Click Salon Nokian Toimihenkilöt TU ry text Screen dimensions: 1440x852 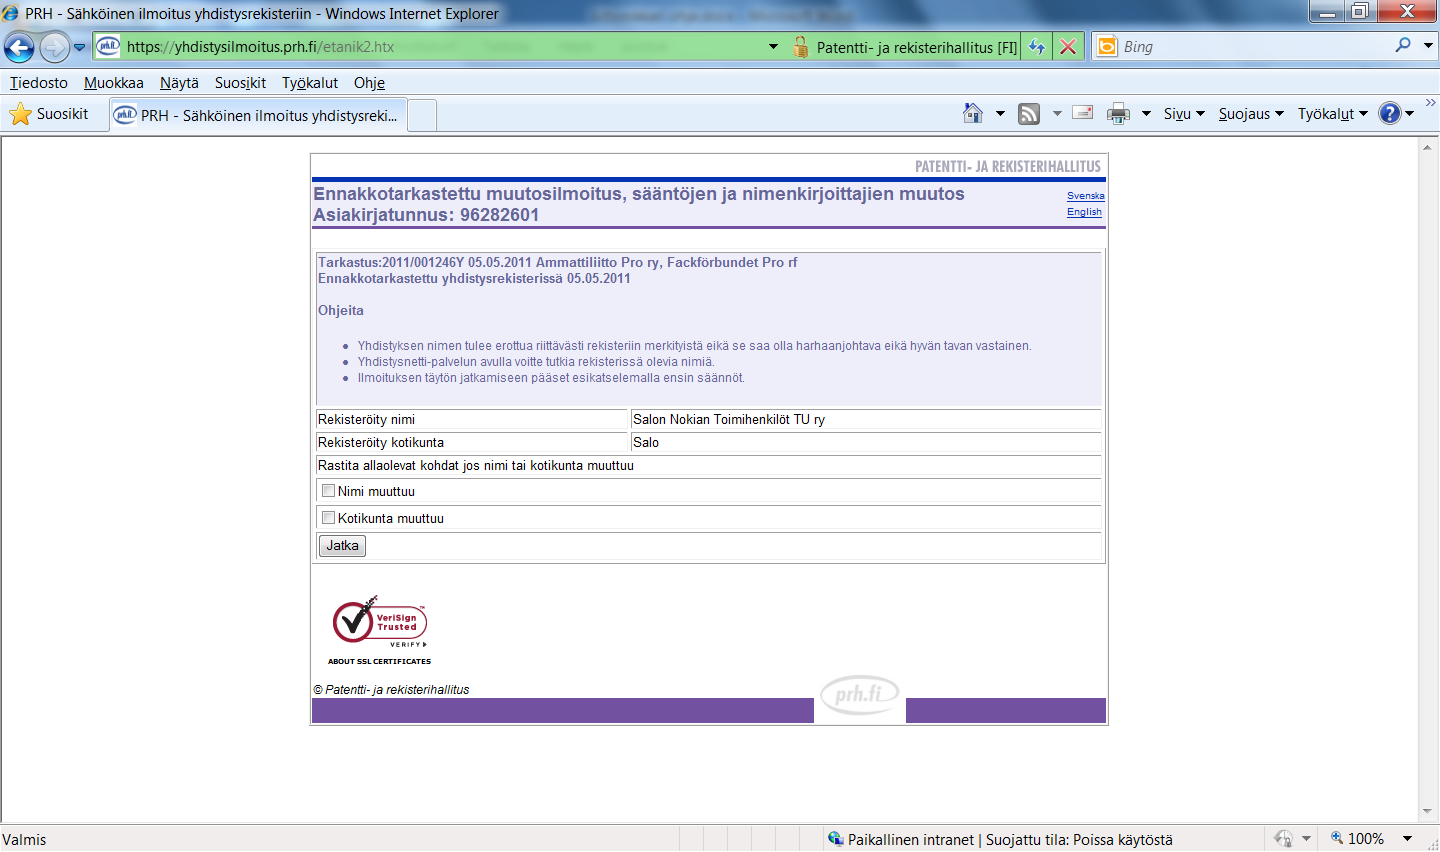729,420
